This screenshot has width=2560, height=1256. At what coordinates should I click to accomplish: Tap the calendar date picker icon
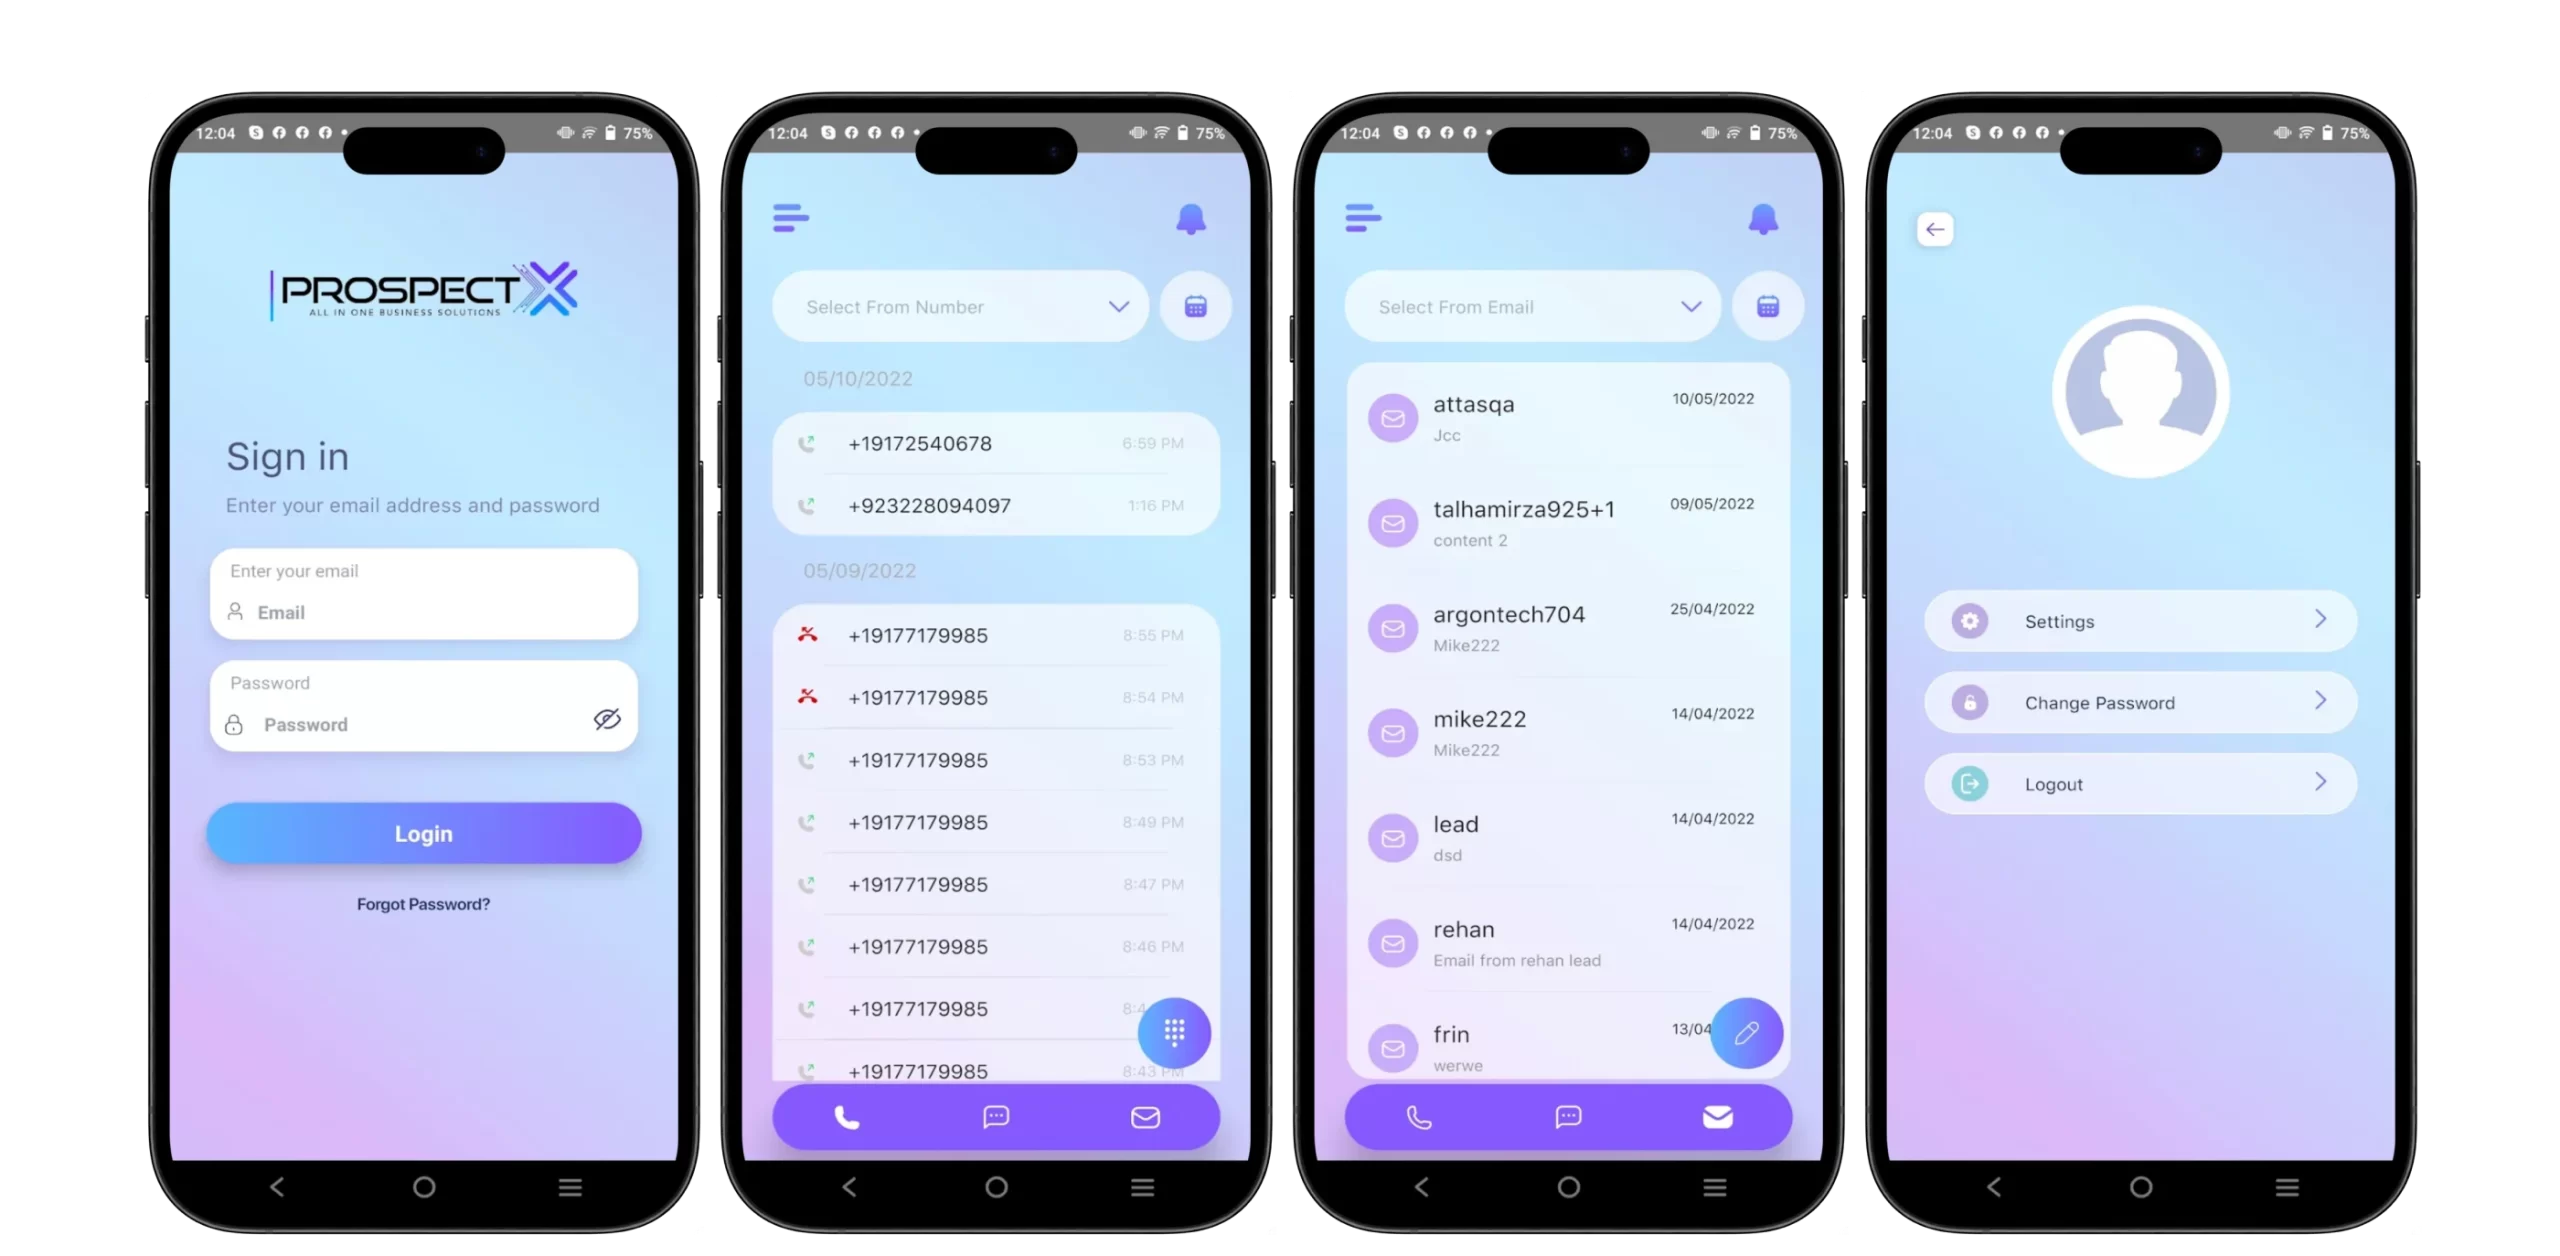coord(1195,305)
